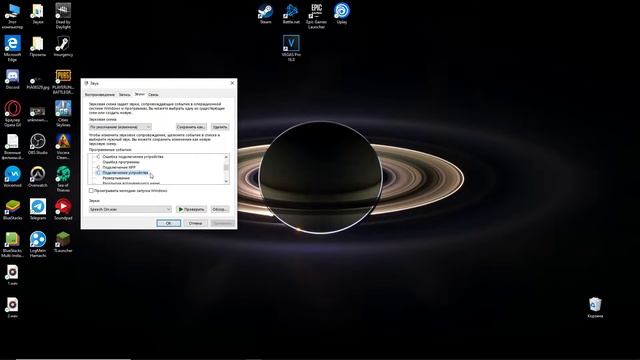Open the Soundpad shortcut
Screen dimensions: 640x360
[x=63, y=210]
